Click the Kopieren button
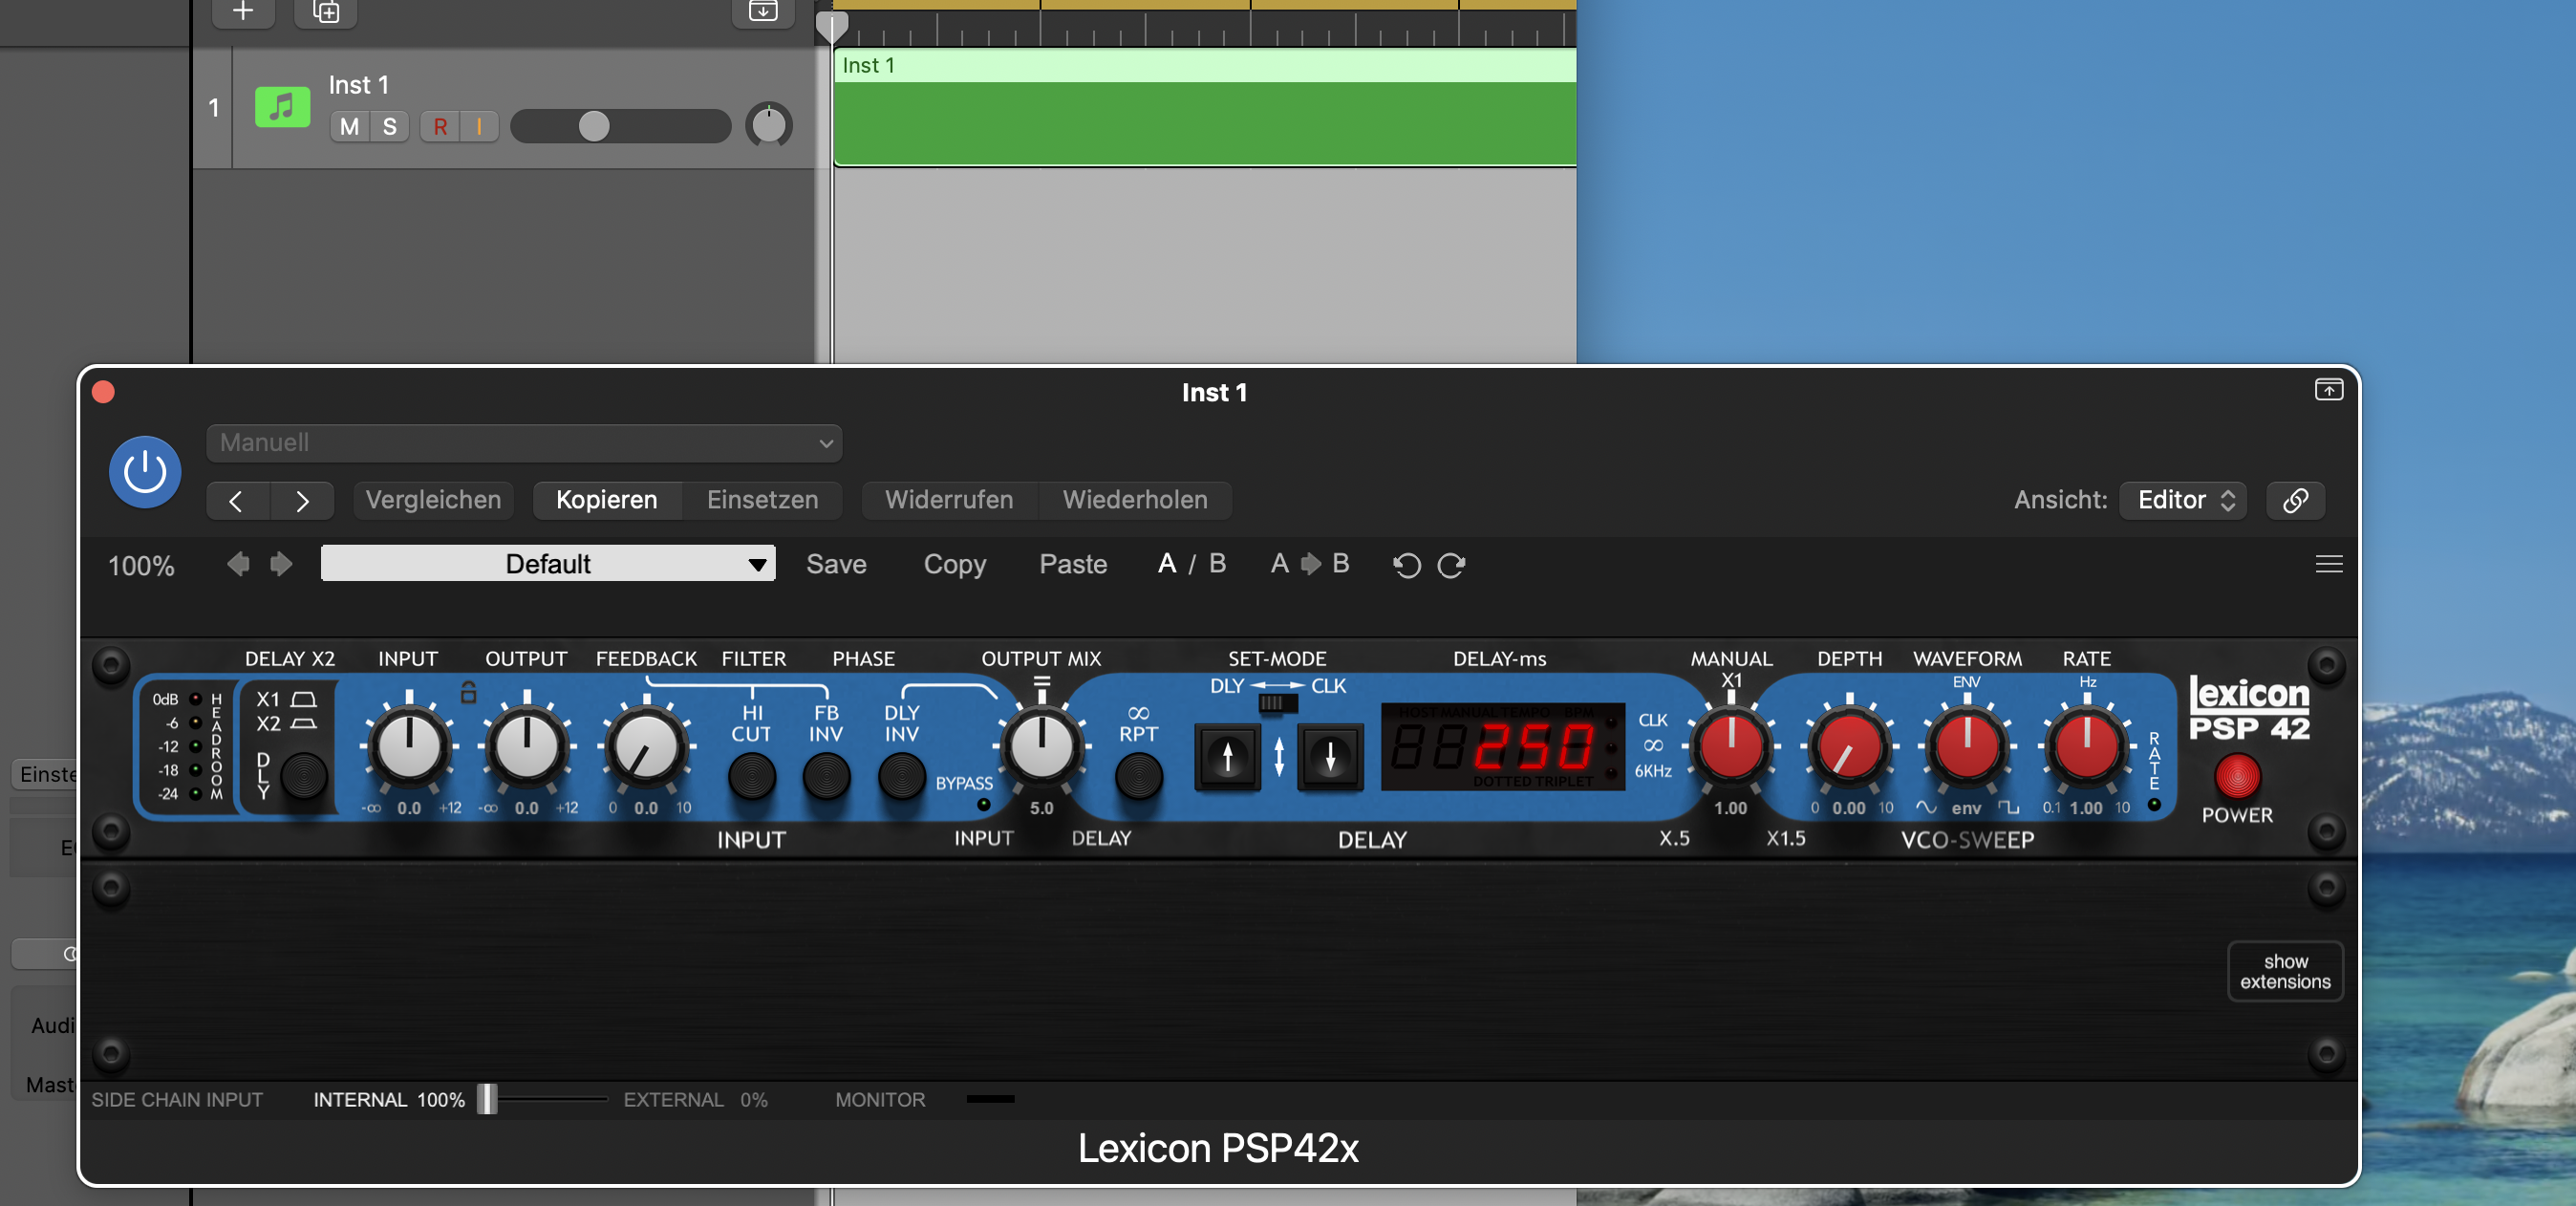Viewport: 2576px width, 1206px height. [607, 500]
